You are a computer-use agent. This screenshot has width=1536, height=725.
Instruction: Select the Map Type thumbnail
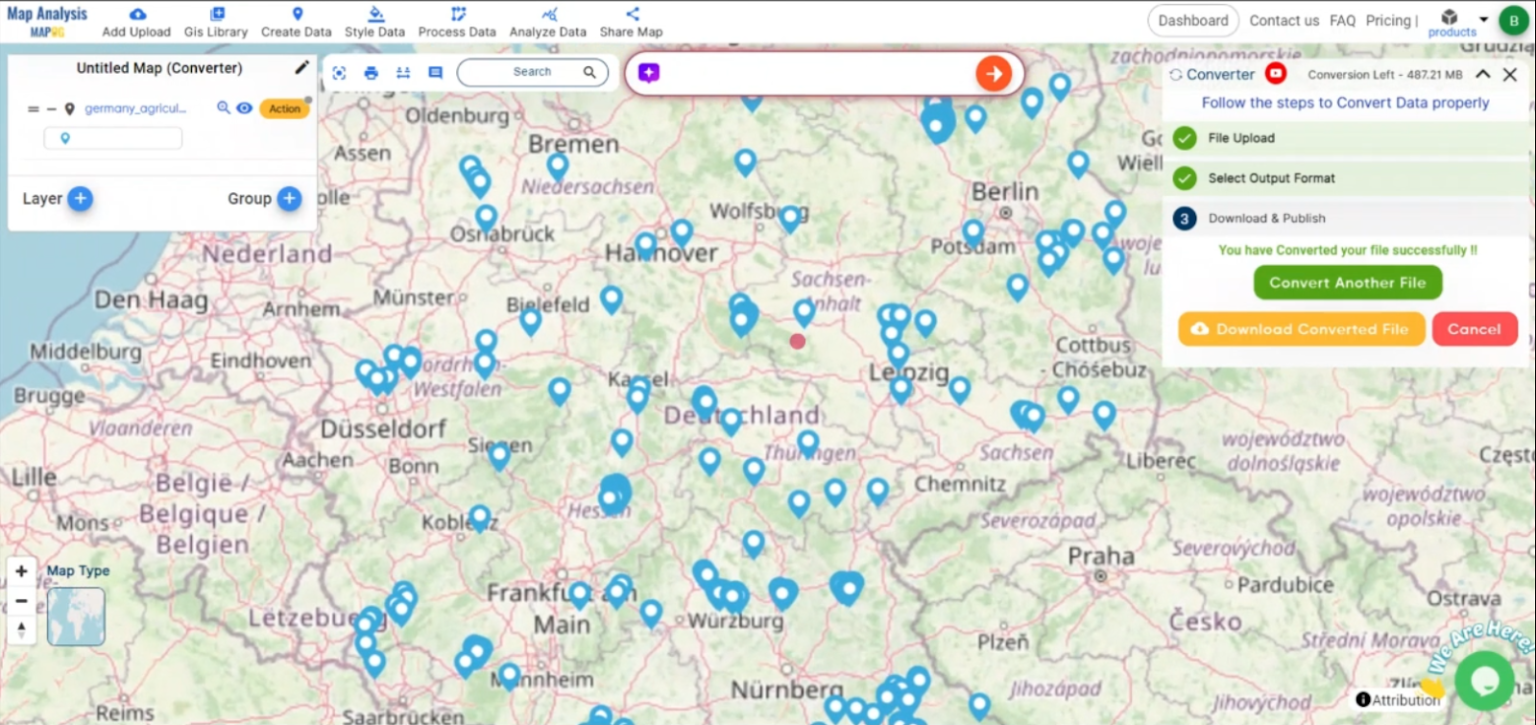coord(76,616)
